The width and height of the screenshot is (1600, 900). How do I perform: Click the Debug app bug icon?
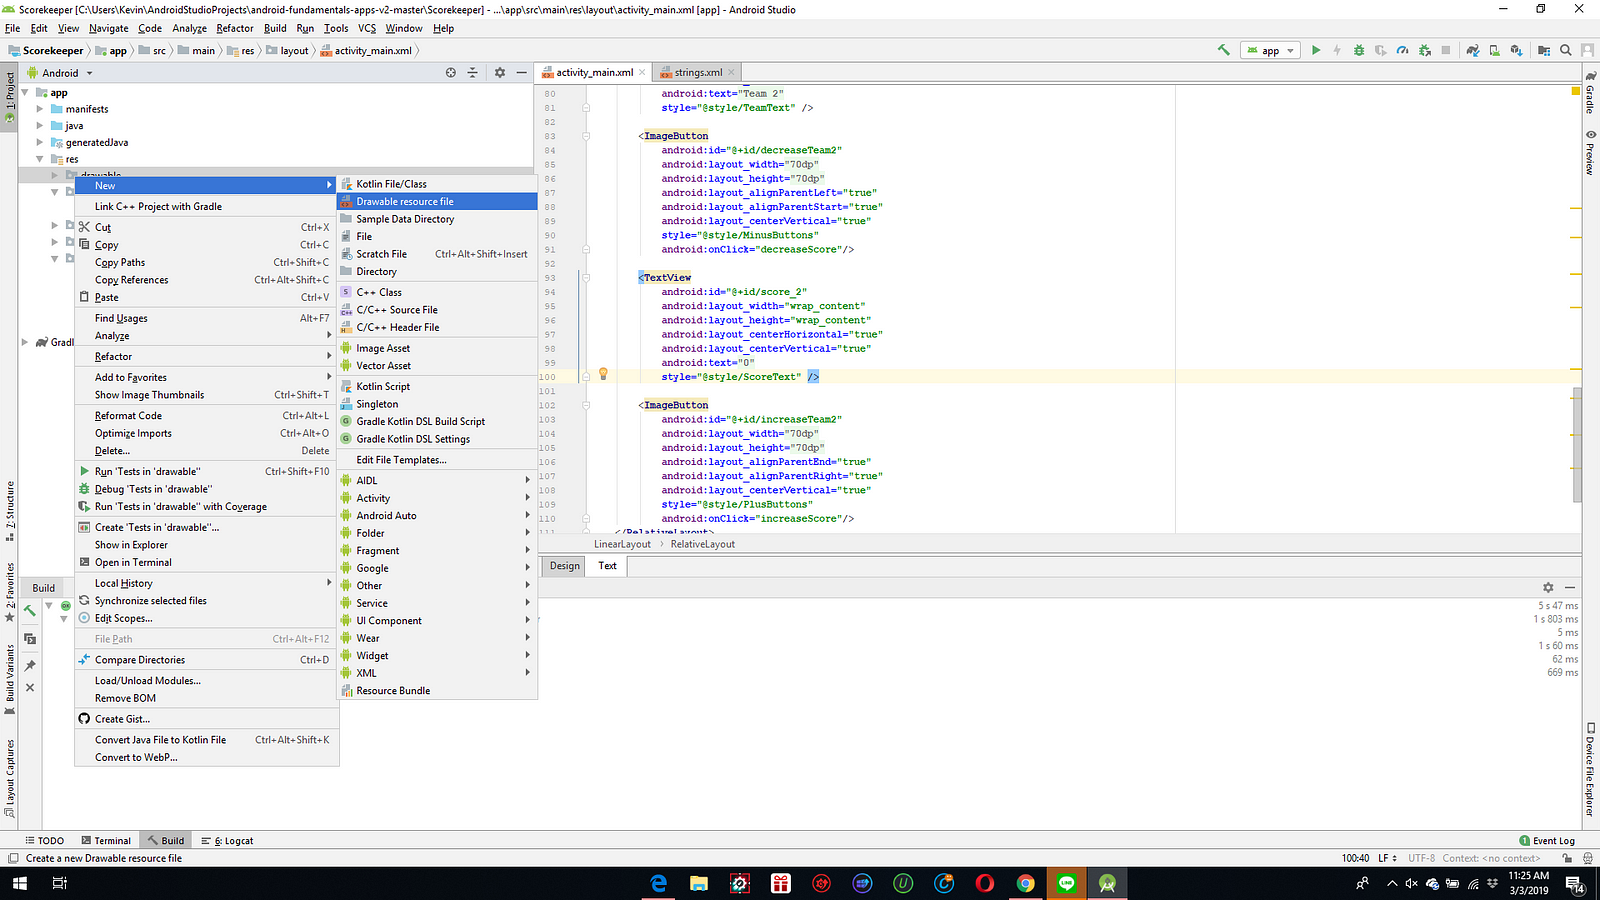1358,50
